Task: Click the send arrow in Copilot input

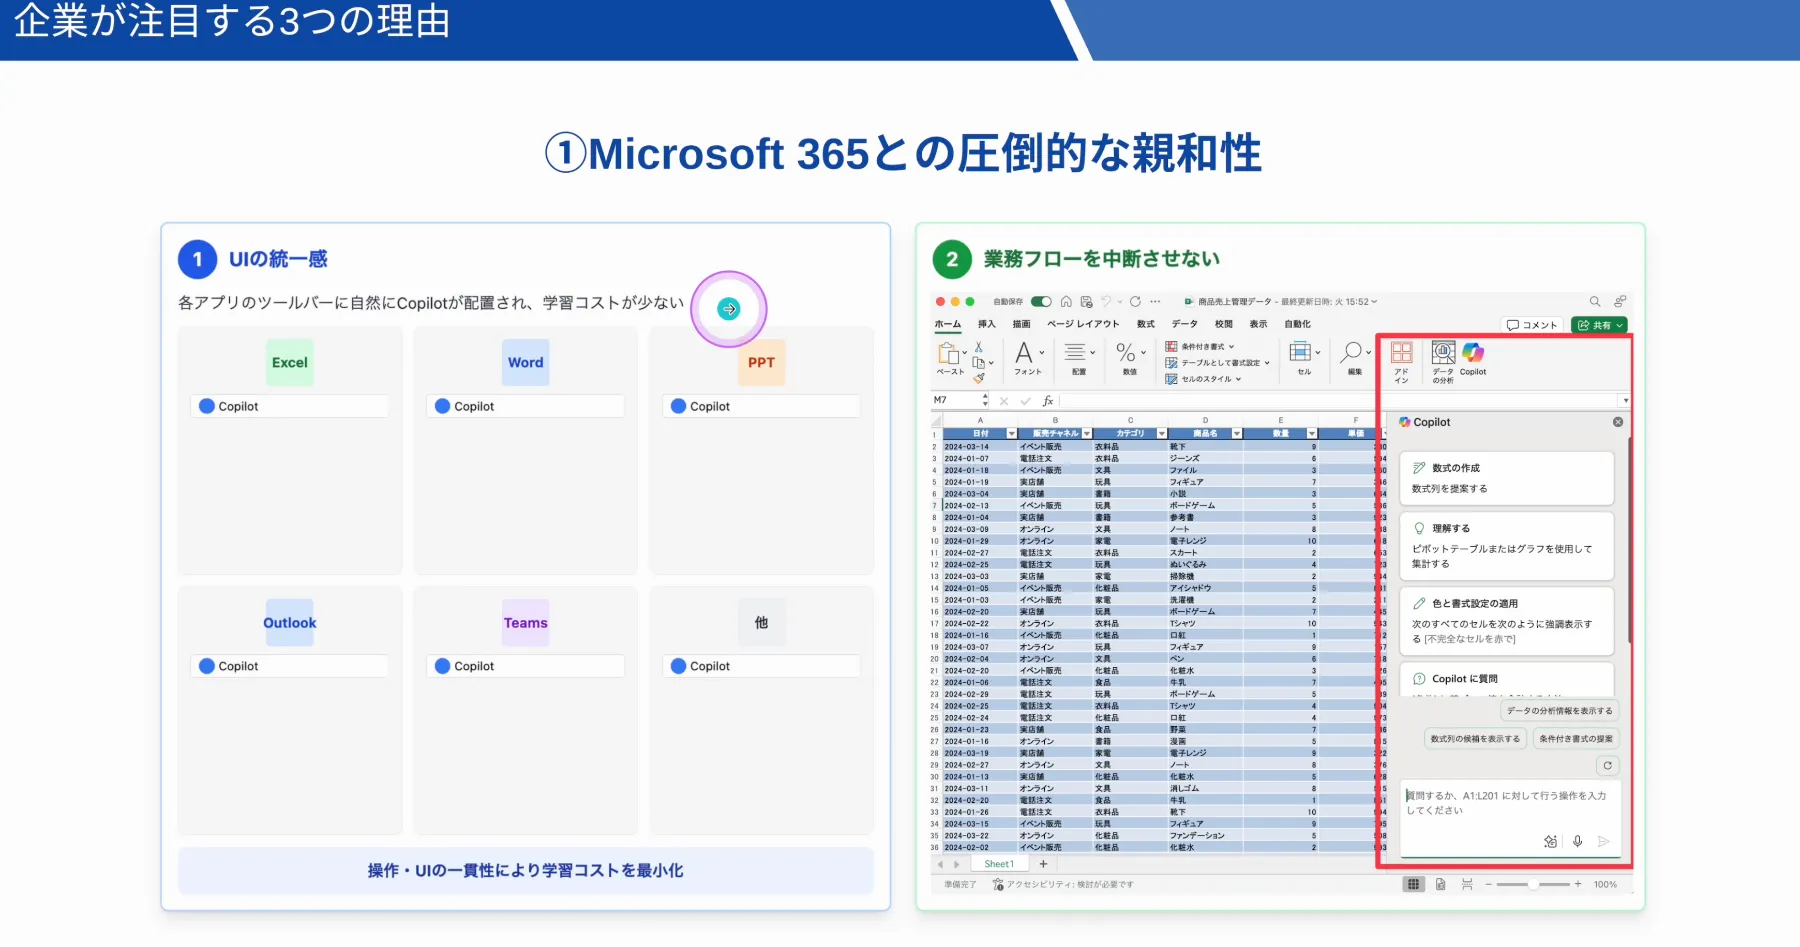Action: (1603, 841)
